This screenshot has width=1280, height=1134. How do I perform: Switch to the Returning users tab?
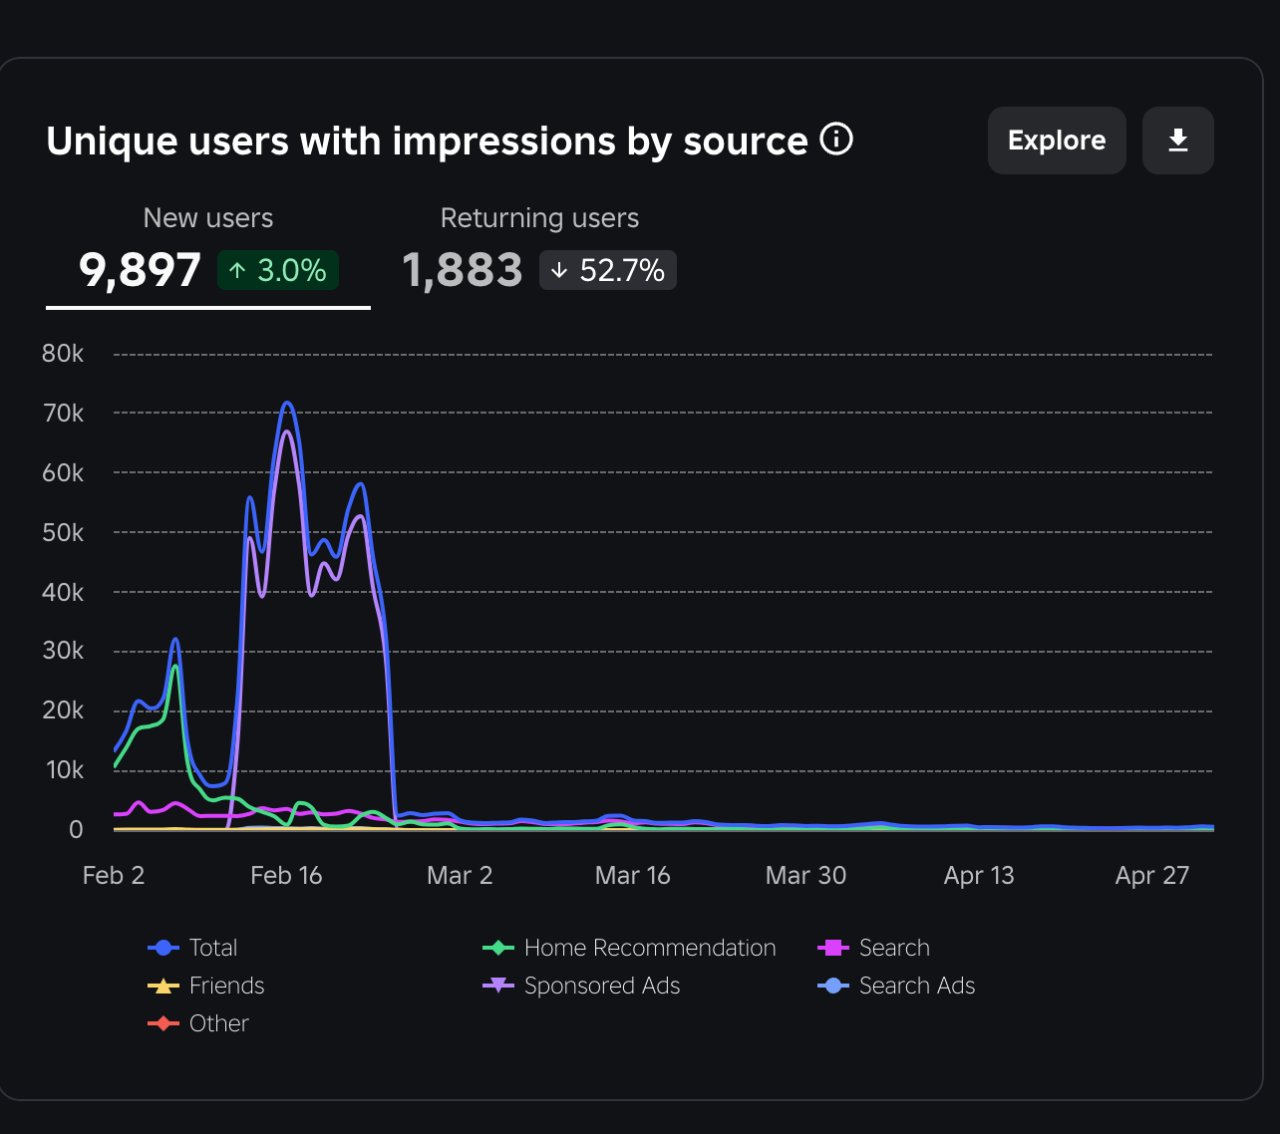(540, 250)
